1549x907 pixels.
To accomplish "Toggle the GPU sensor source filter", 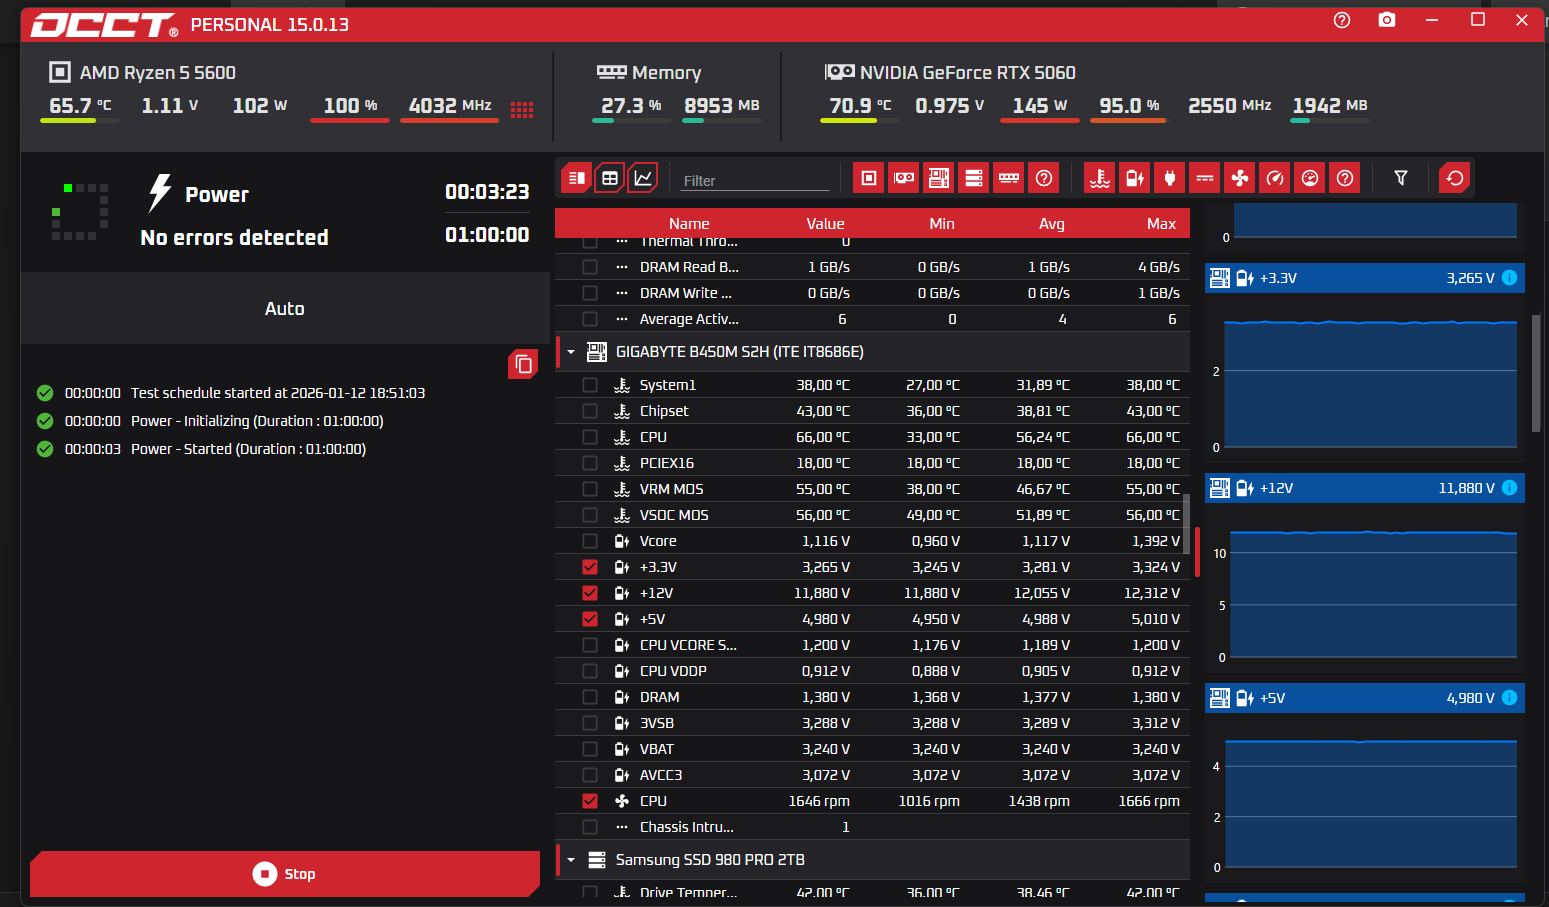I will click(x=904, y=178).
